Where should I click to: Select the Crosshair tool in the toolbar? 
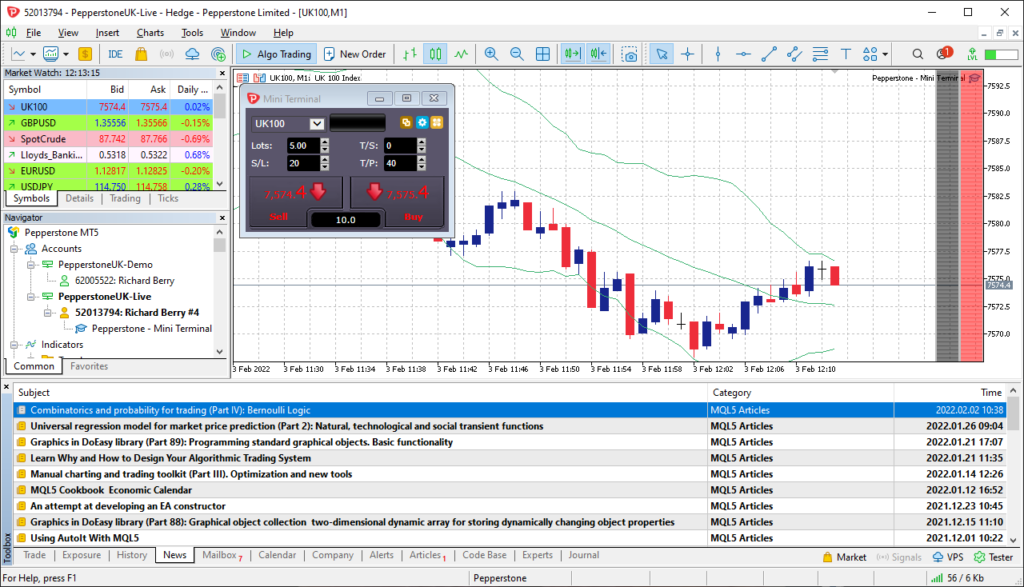pos(687,53)
